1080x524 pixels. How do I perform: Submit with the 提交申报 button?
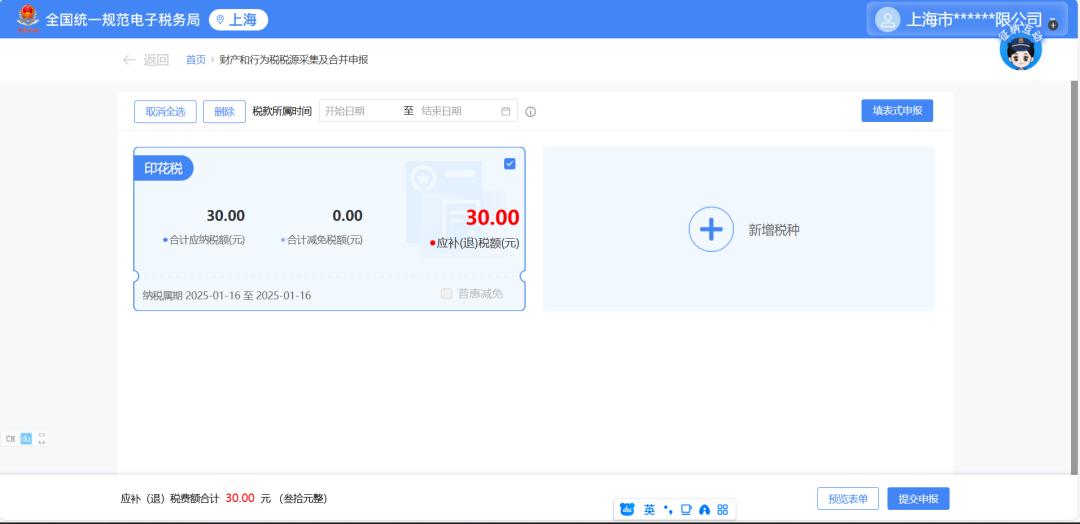(917, 499)
